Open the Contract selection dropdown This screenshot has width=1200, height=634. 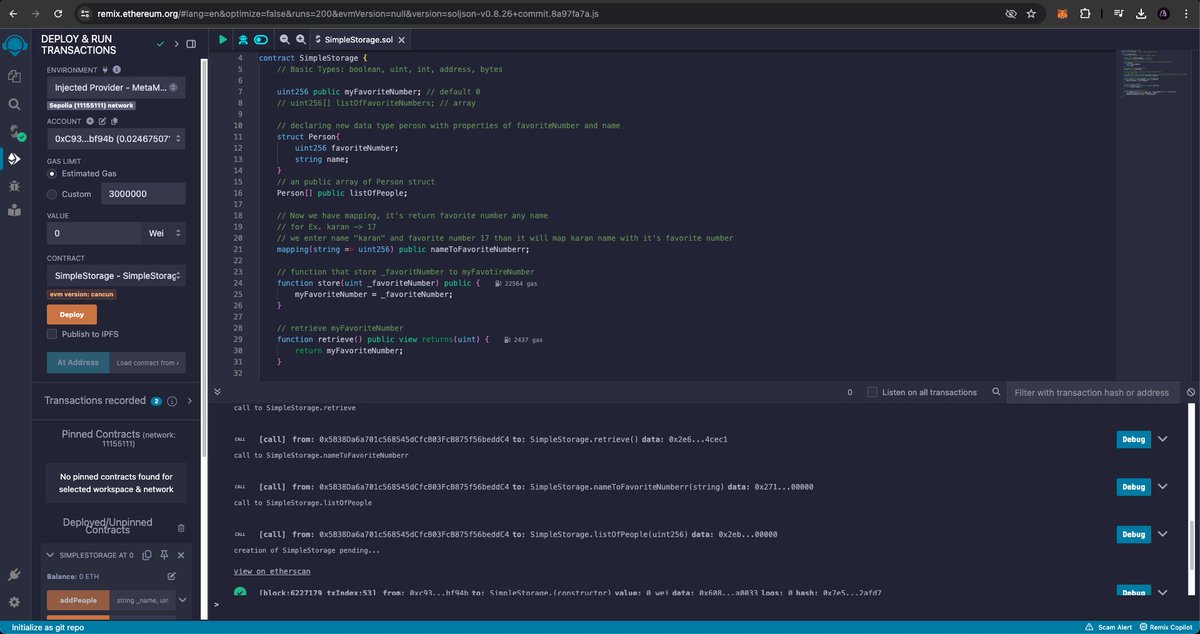pos(116,275)
